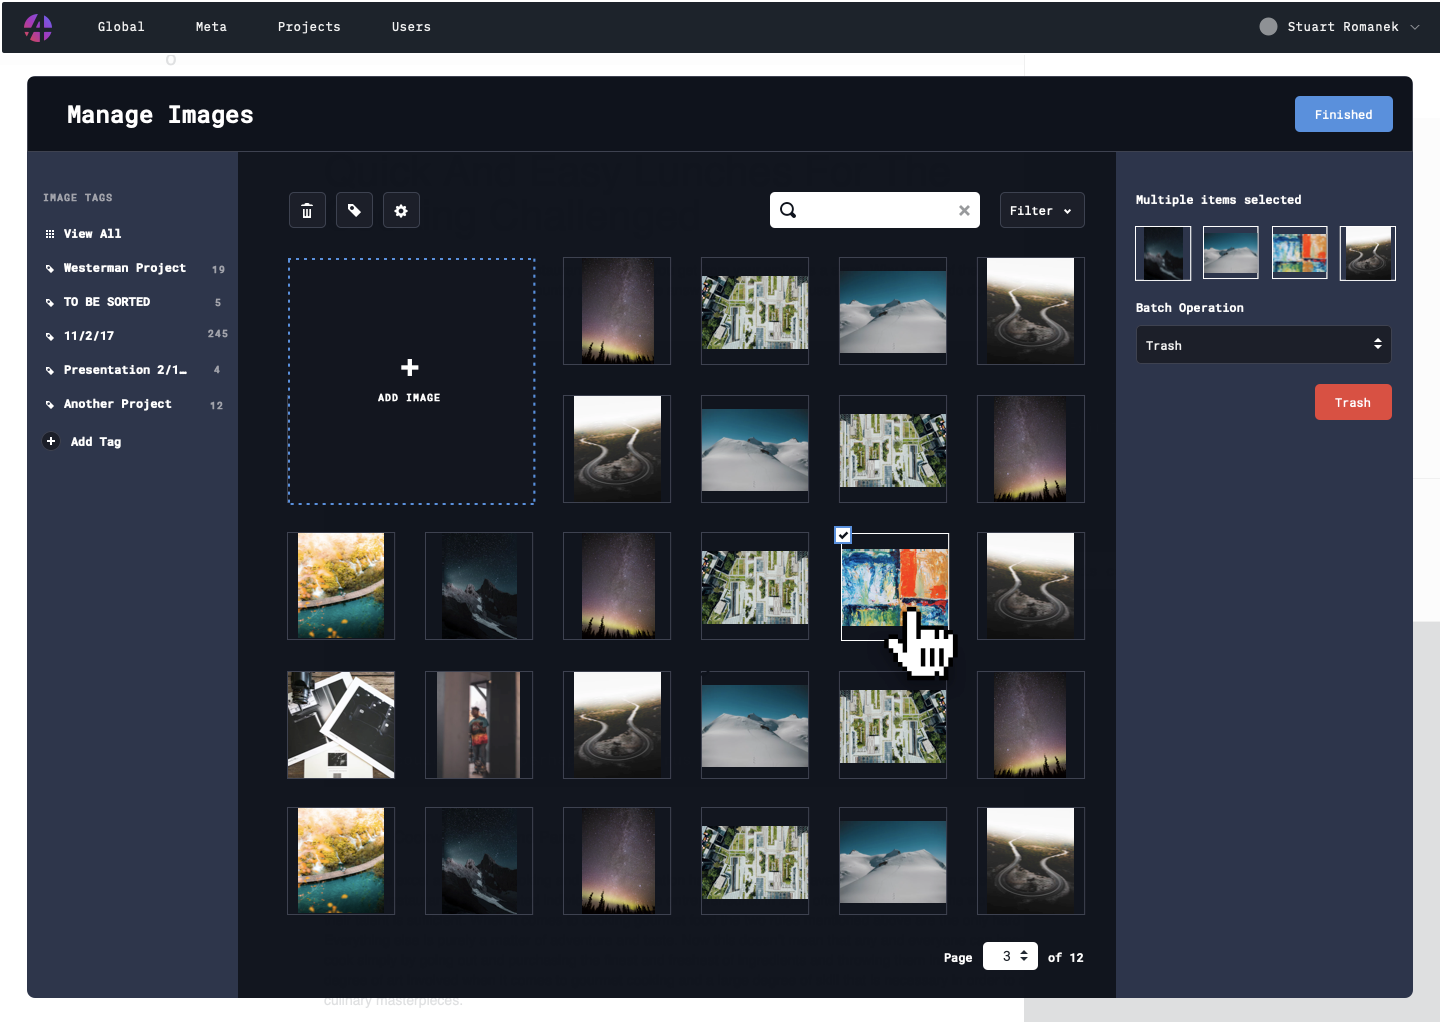Click the trash icon in the toolbar
Image resolution: width=1440 pixels, height=1022 pixels.
tap(307, 210)
